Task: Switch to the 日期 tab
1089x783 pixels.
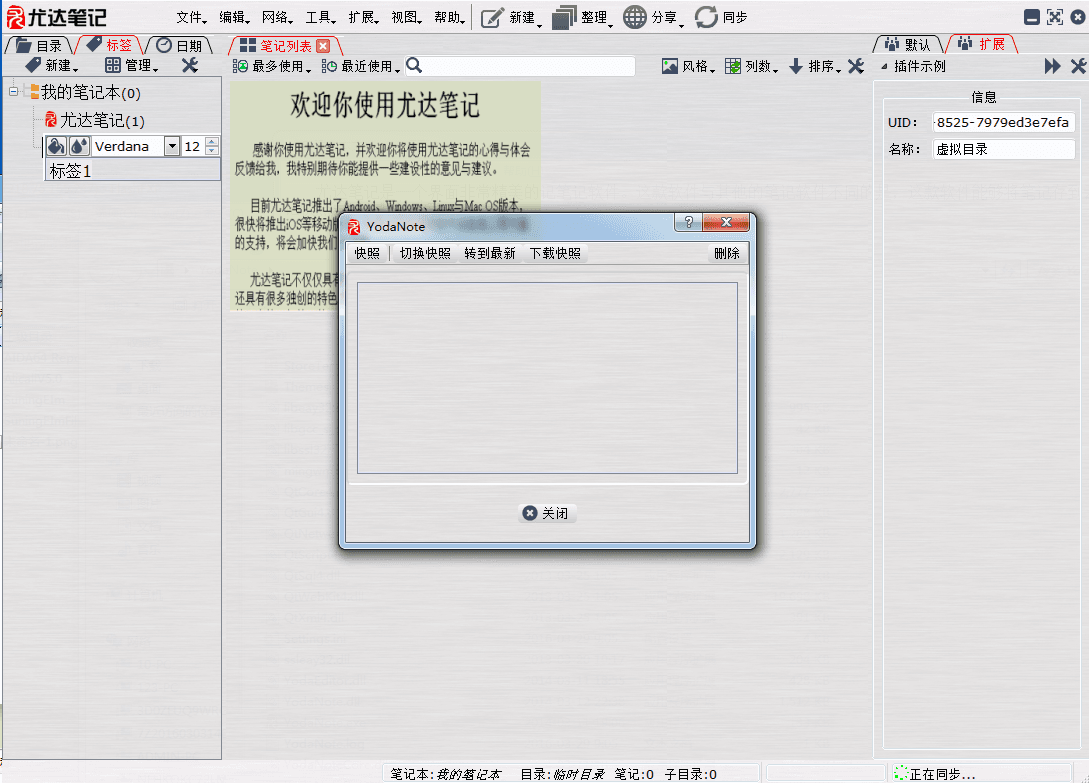Action: click(179, 45)
